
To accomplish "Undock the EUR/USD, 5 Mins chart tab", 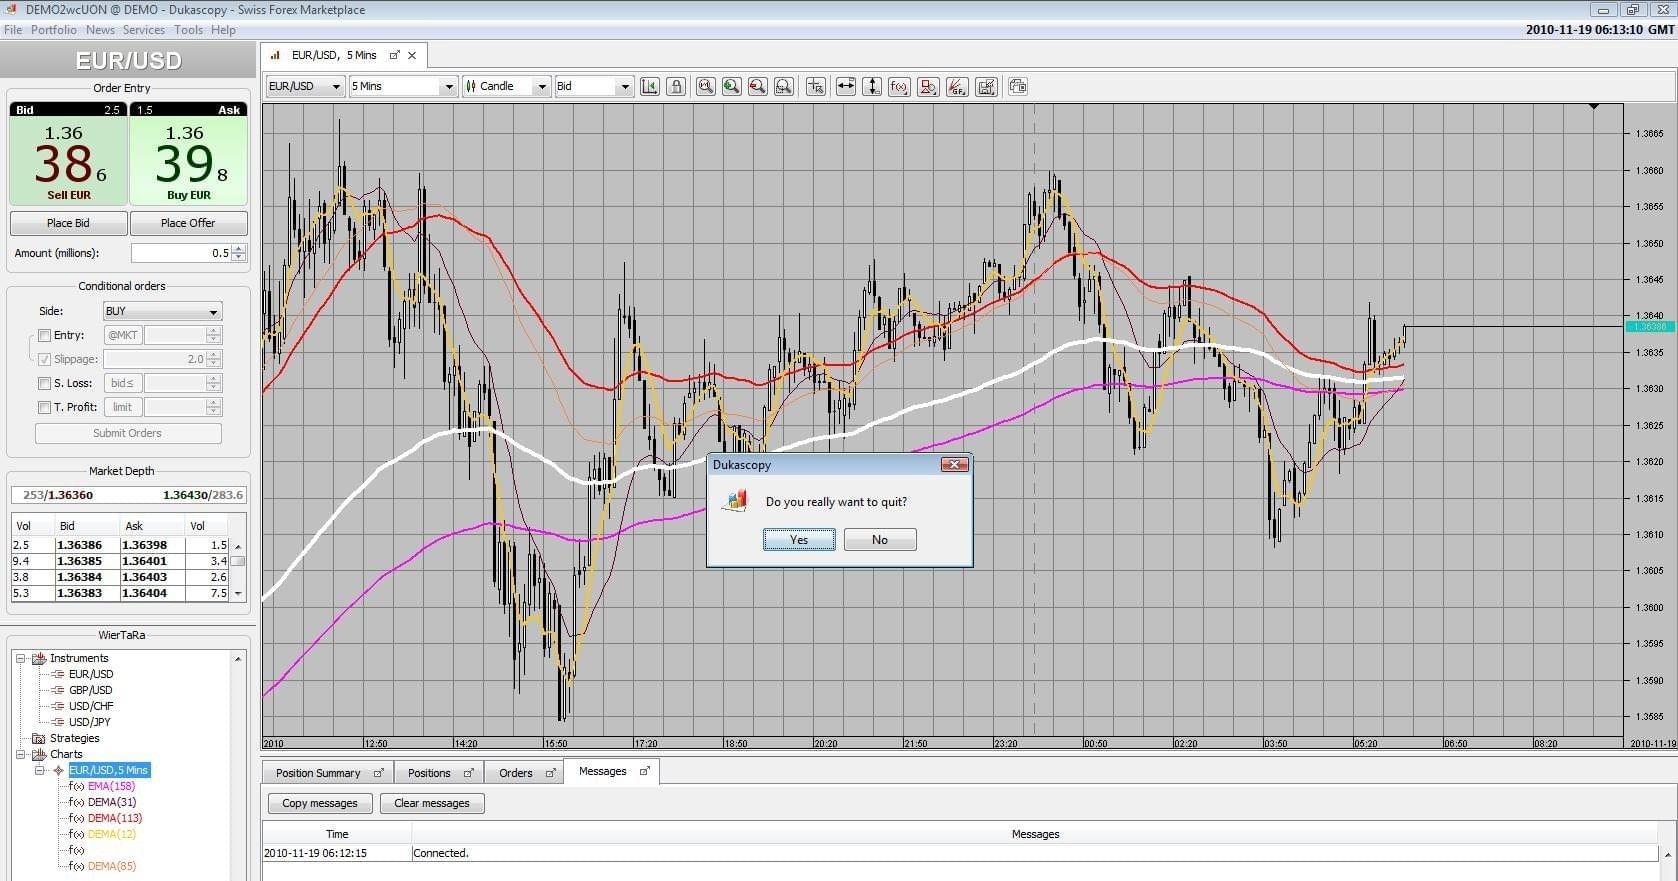I will (394, 55).
